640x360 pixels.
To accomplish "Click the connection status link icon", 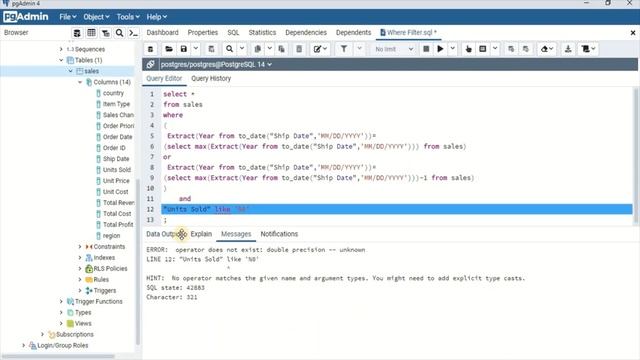I will tap(151, 64).
